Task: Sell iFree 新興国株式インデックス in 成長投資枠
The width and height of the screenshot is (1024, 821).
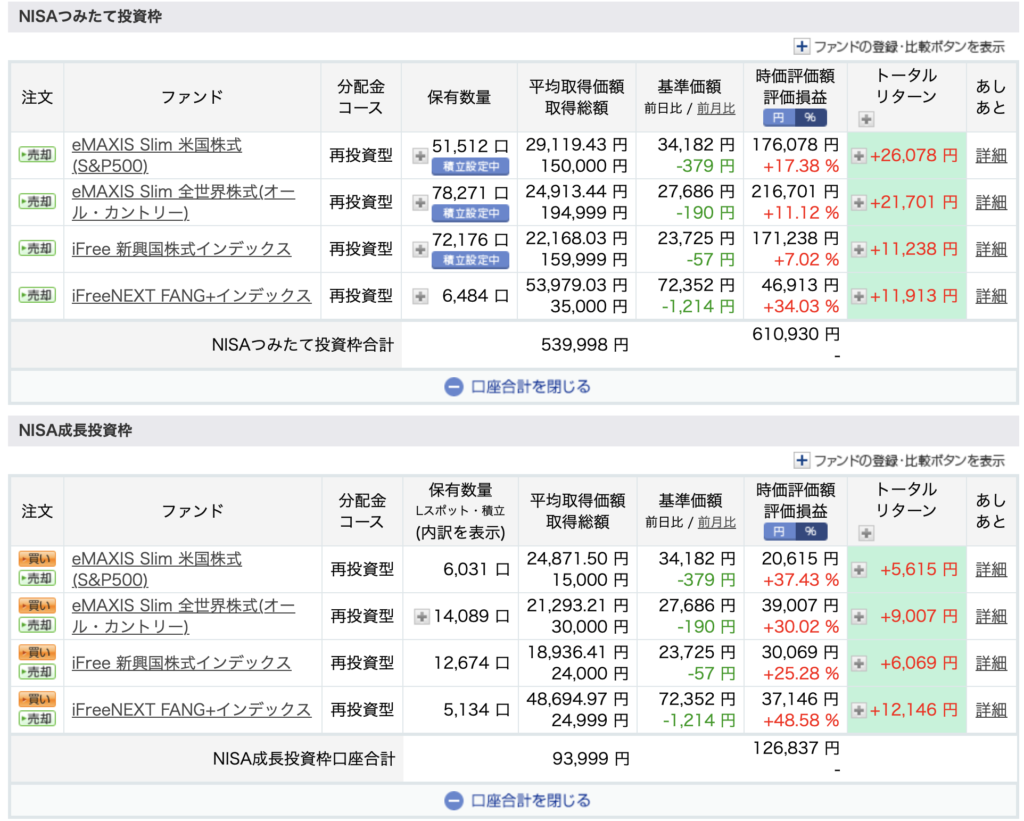Action: point(37,672)
